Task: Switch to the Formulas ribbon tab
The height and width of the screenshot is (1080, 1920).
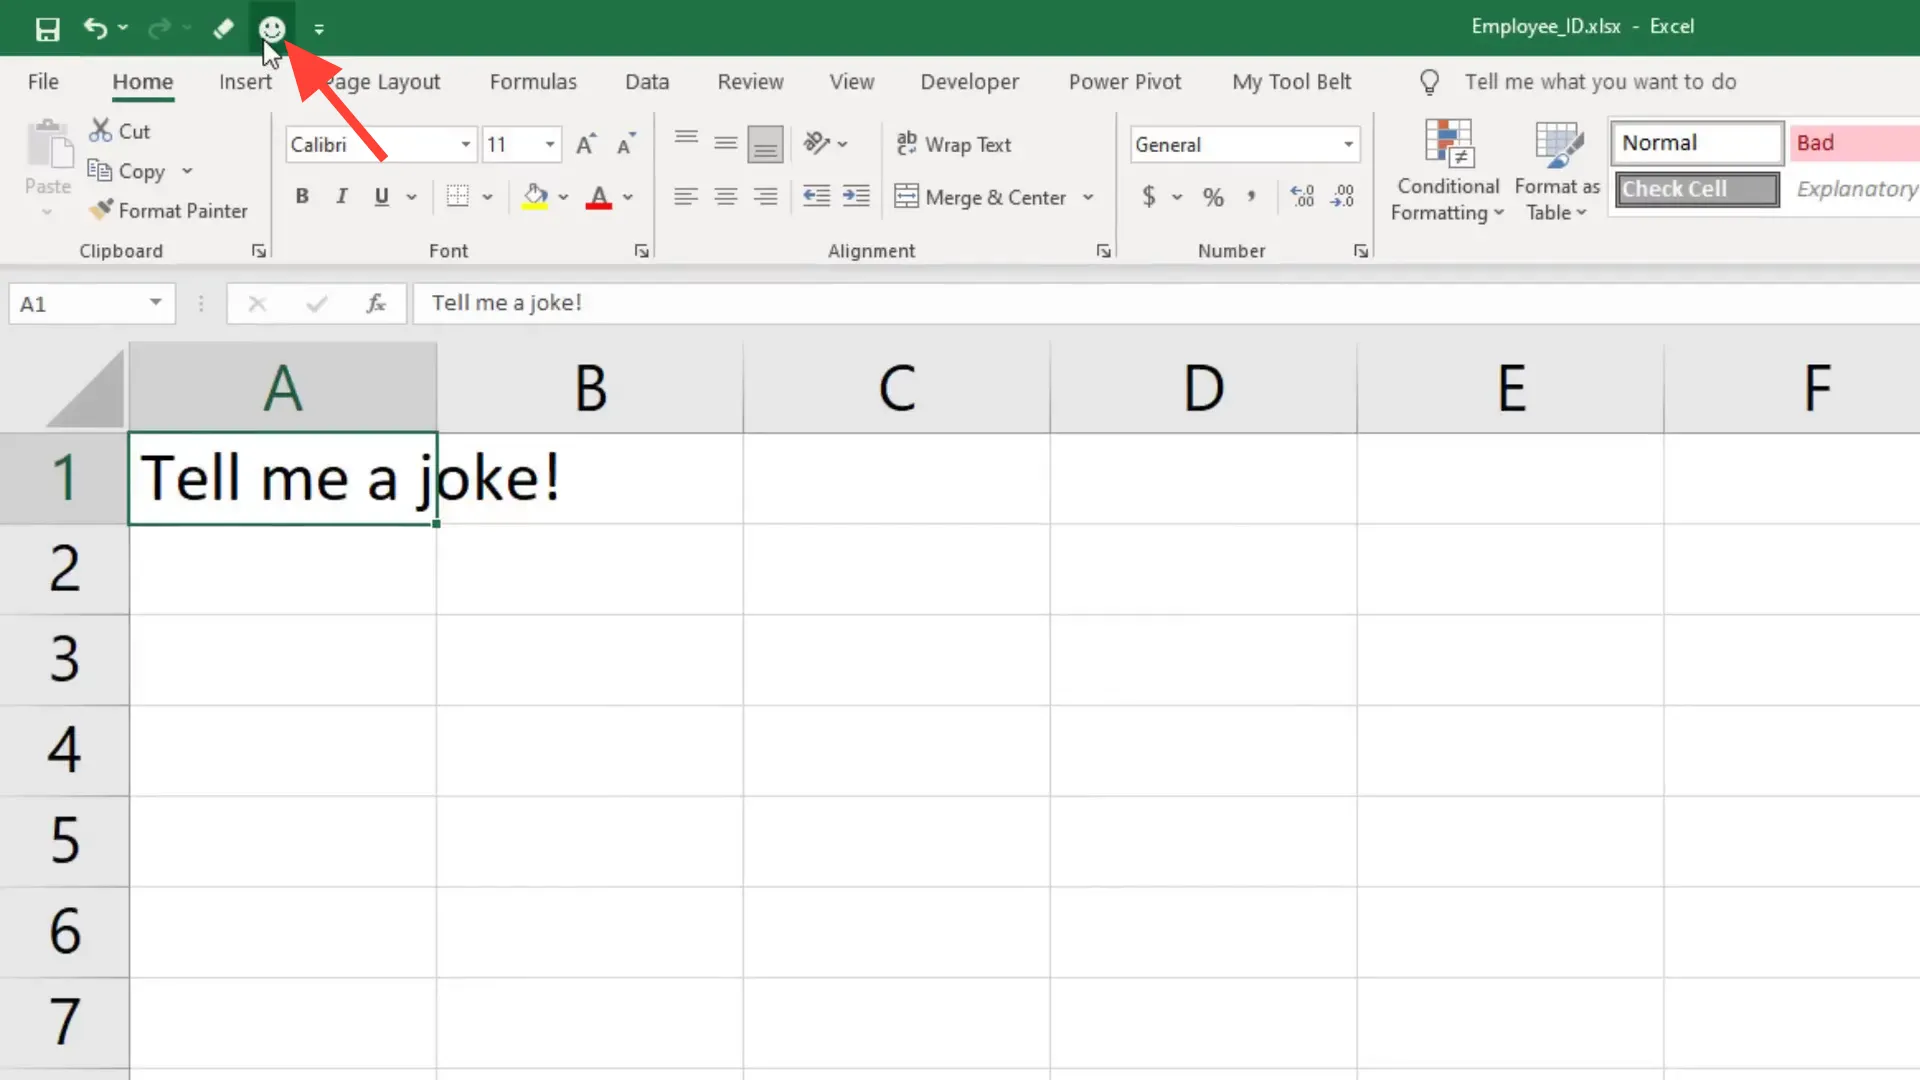Action: [533, 82]
